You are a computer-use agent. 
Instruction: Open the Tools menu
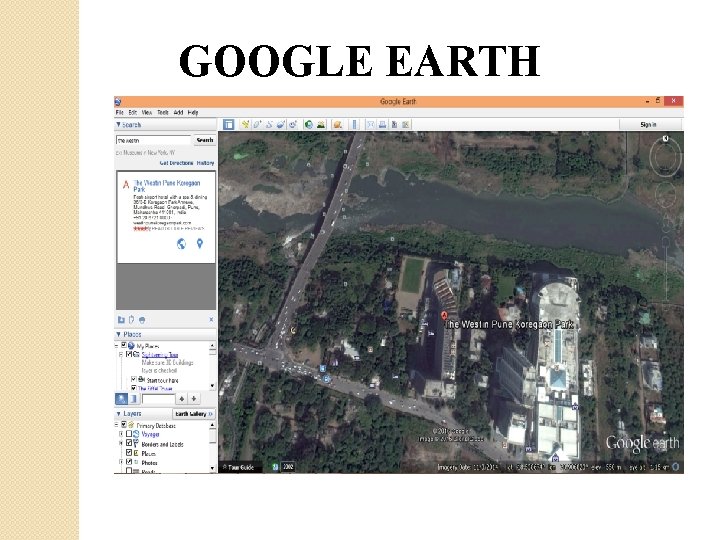pyautogui.click(x=163, y=112)
